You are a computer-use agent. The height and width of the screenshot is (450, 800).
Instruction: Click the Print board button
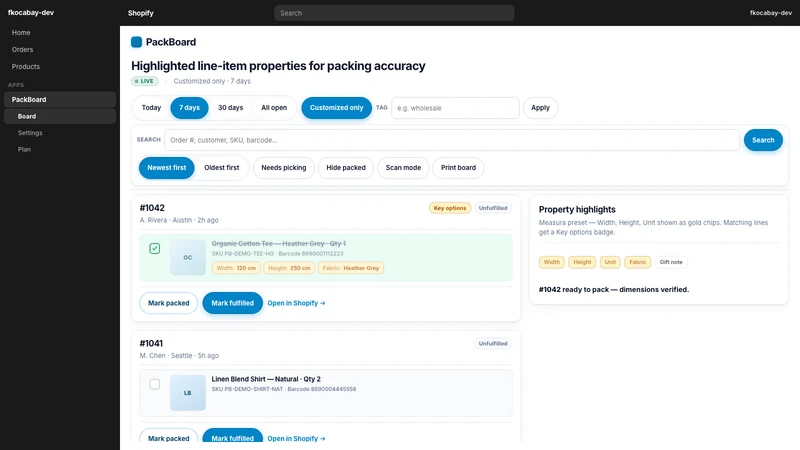point(458,167)
